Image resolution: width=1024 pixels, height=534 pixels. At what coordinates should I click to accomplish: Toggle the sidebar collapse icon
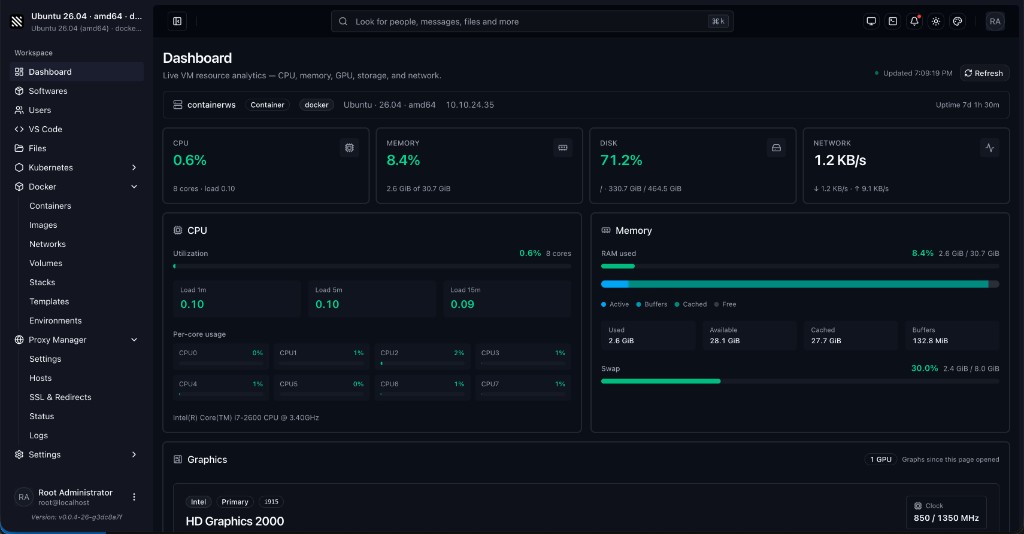177,21
